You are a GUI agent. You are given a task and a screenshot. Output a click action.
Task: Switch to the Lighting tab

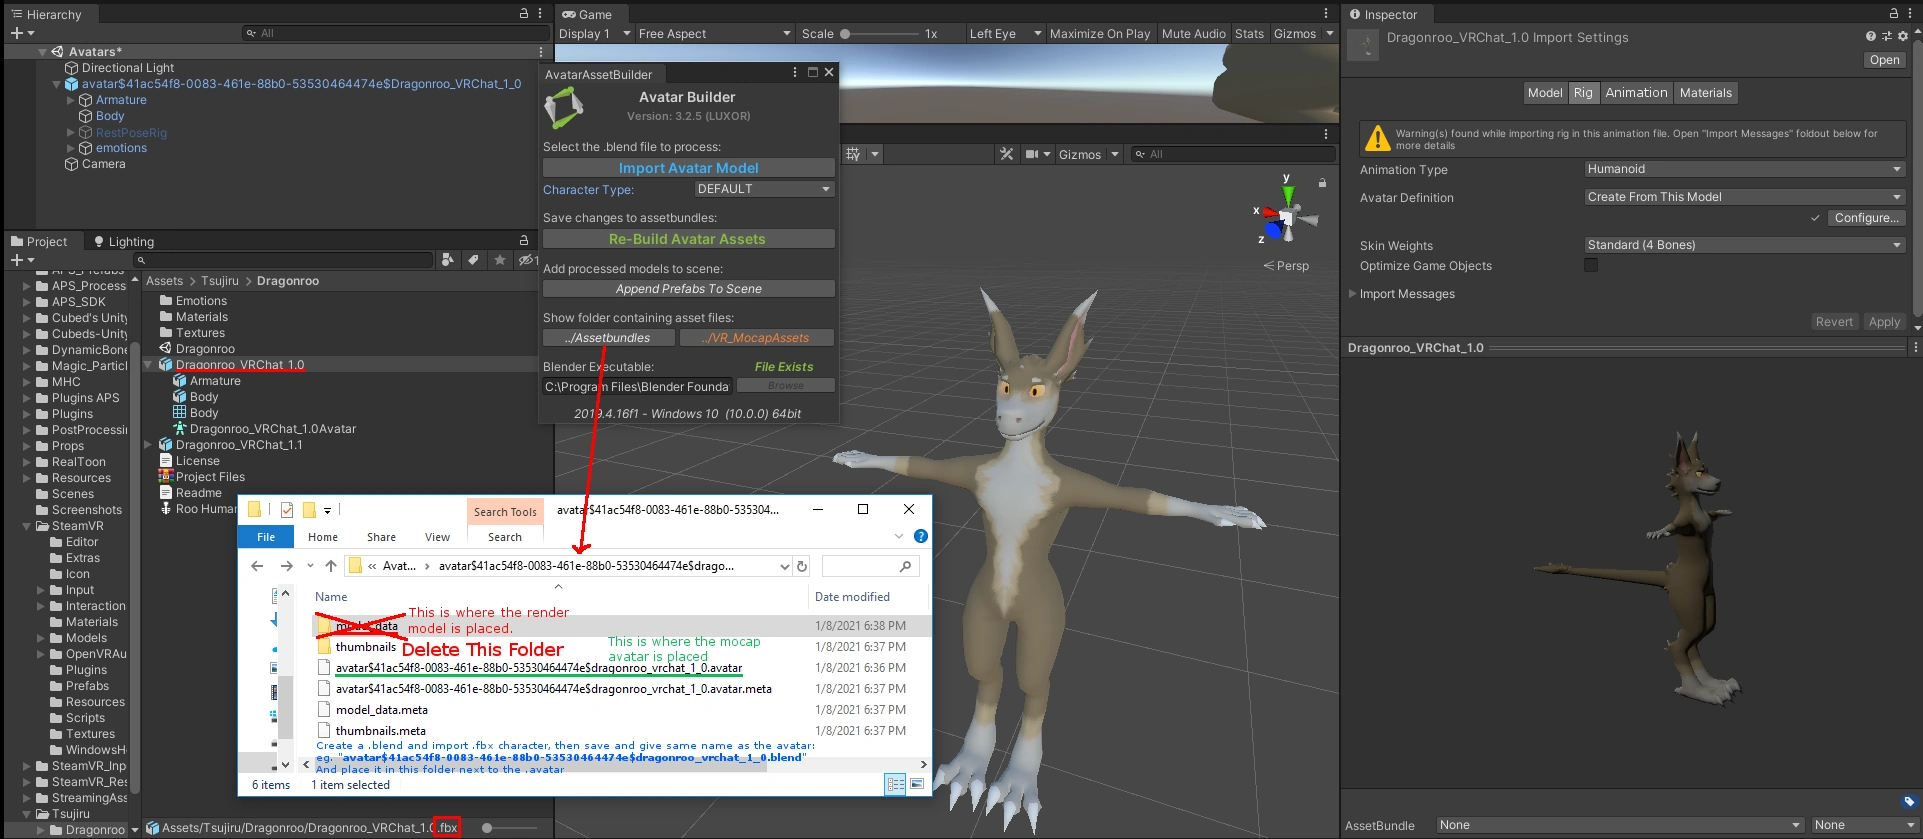point(124,242)
